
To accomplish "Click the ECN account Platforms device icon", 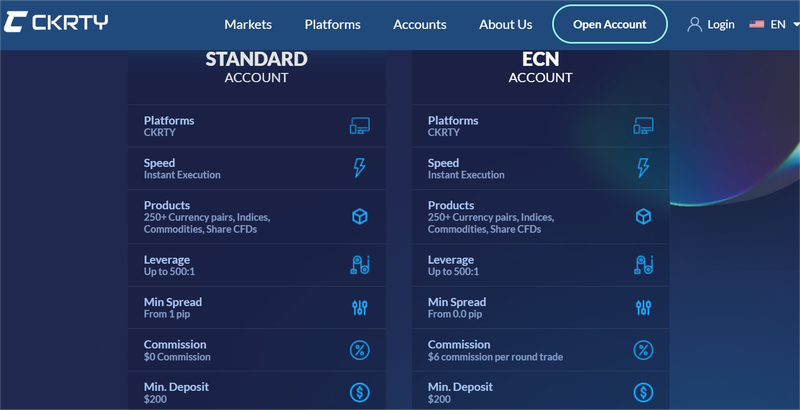I will [x=643, y=126].
